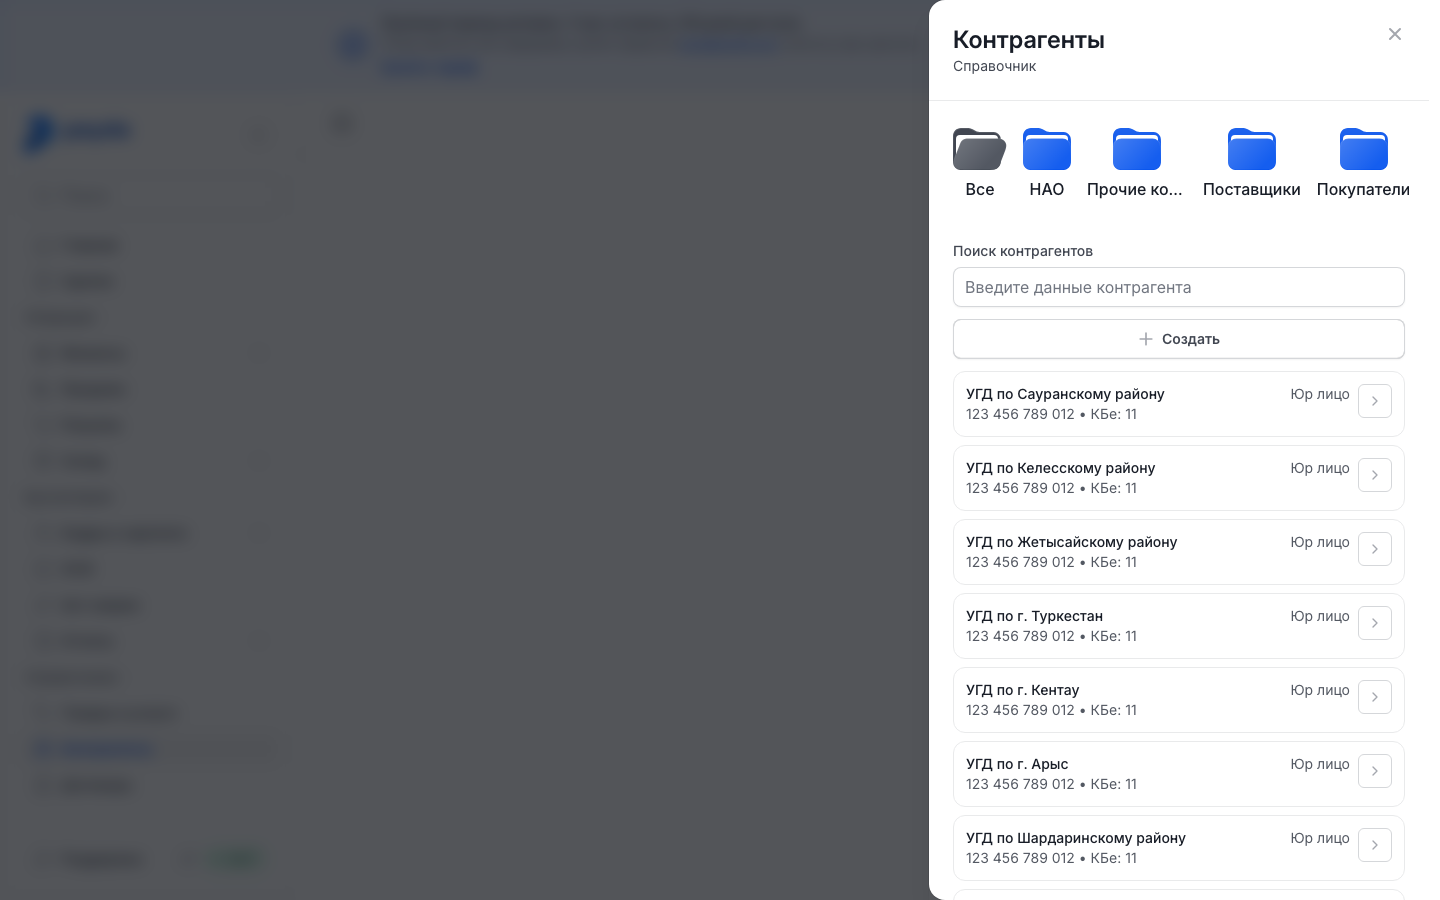1440x900 pixels.
Task: Click Юр лицо label of Сауранскому району
Action: point(1320,394)
